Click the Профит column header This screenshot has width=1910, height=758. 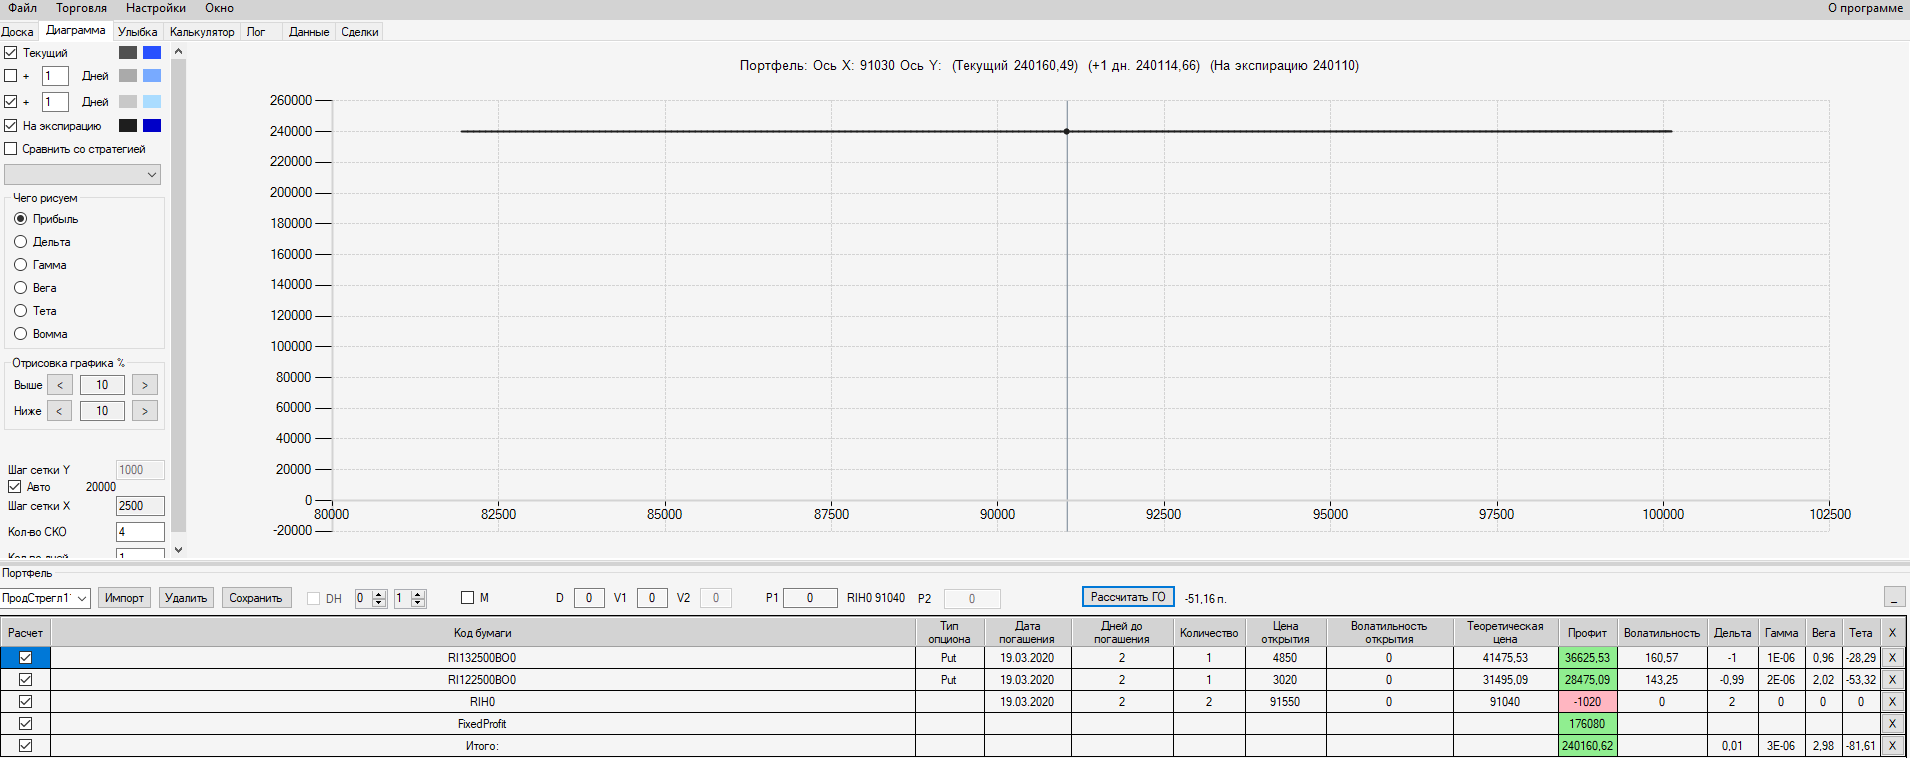click(1587, 633)
